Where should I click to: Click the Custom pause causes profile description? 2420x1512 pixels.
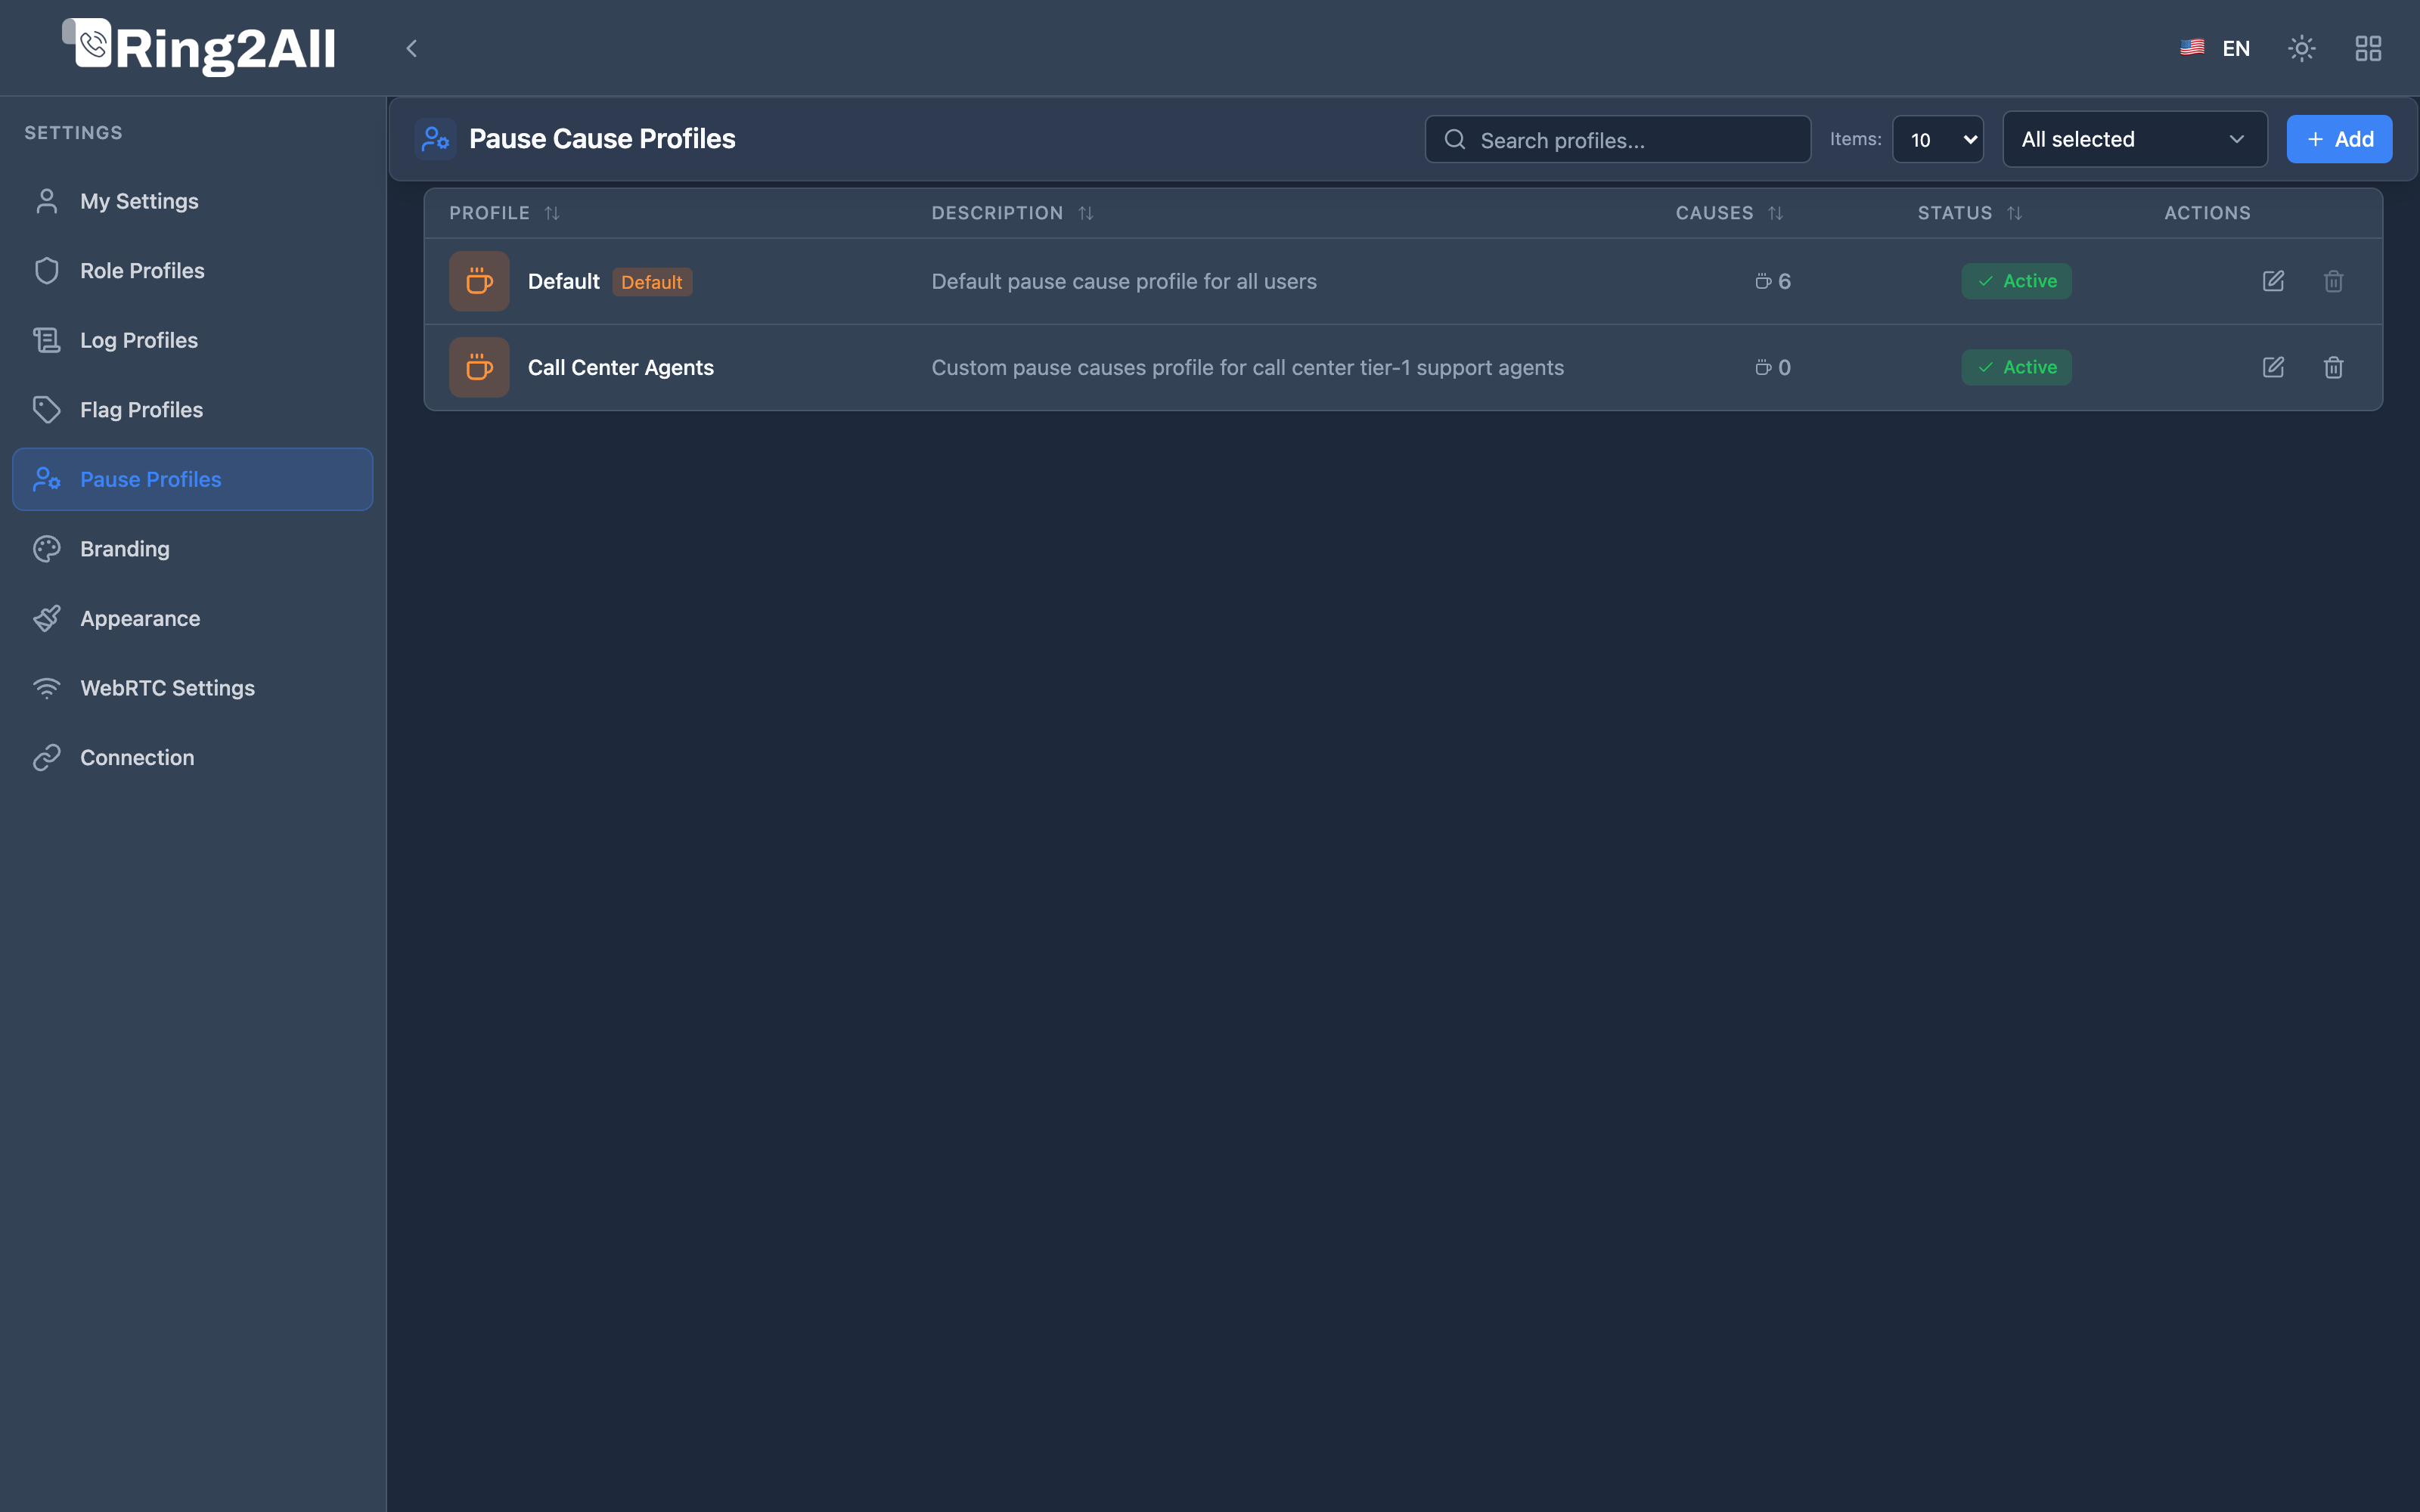point(1247,368)
